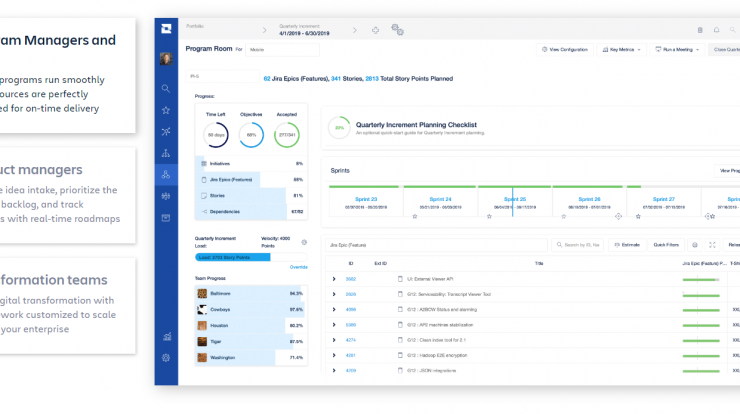This screenshot has height=414, width=740.
Task: Click the gear icon beside Quick Filters
Action: point(695,245)
